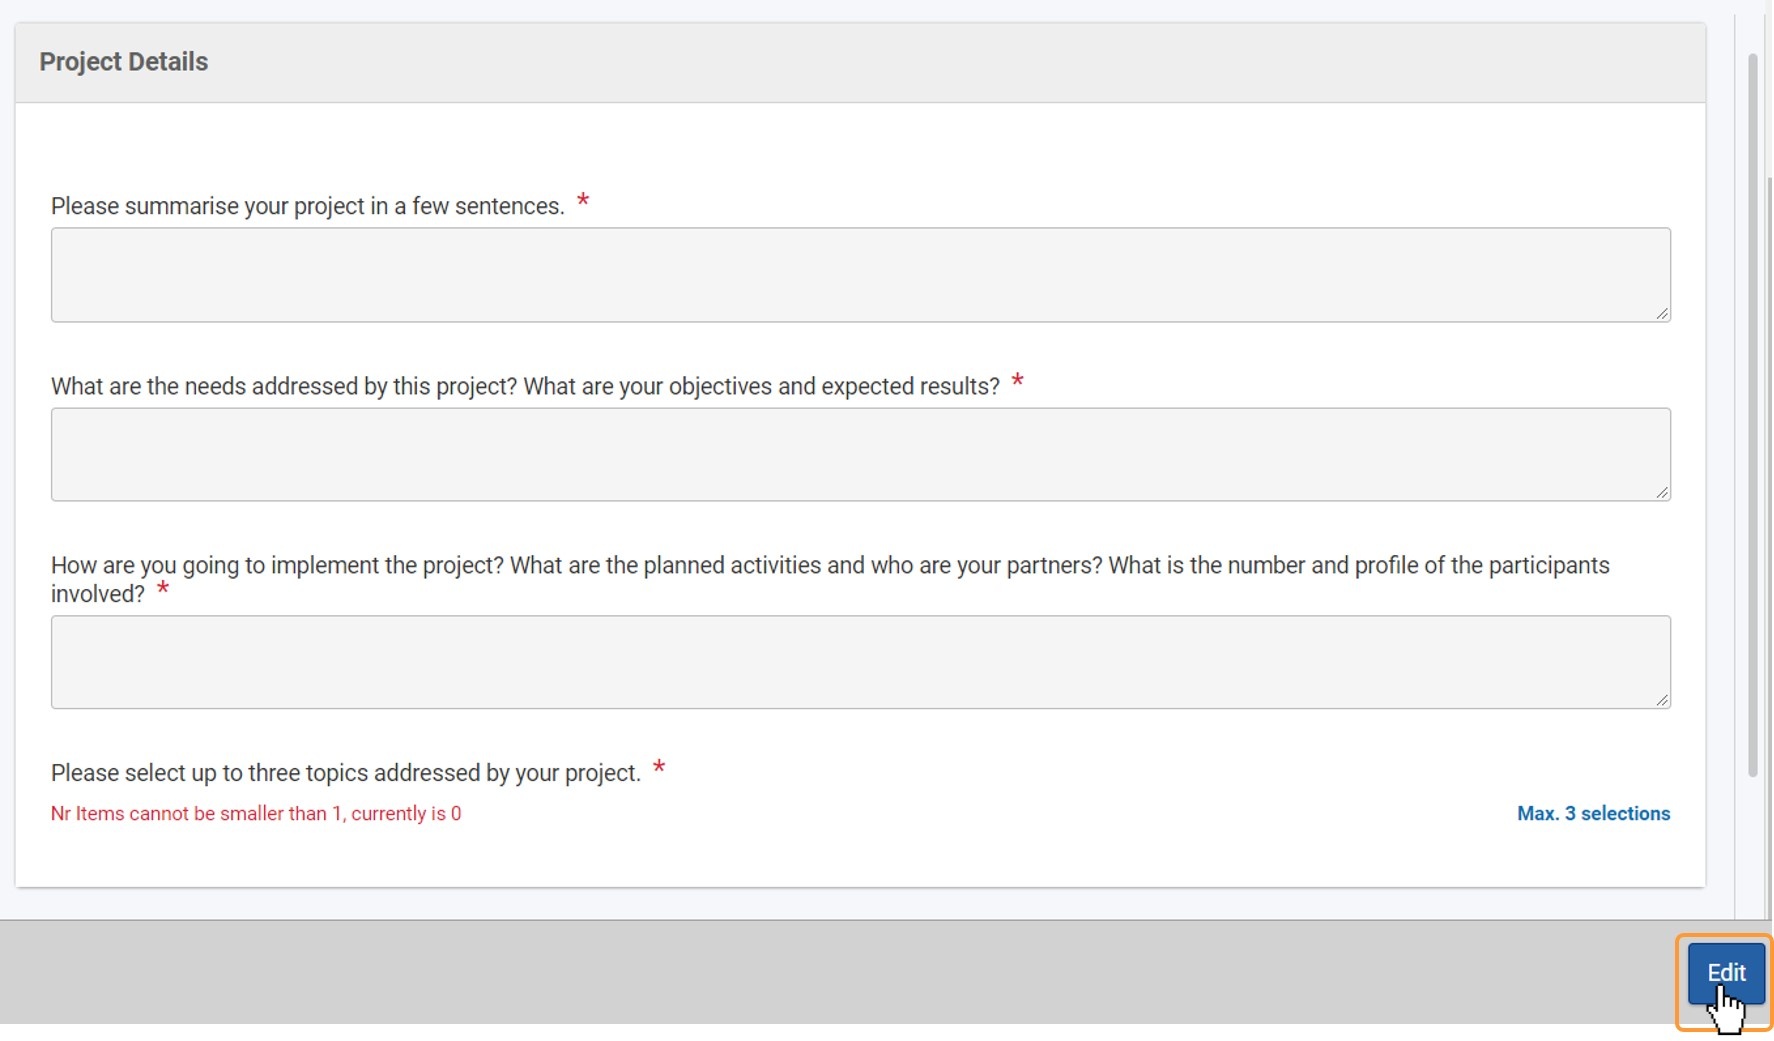Viewport: 1774px width, 1041px height.
Task: Click the 'How are you going to implement' label
Action: (830, 579)
